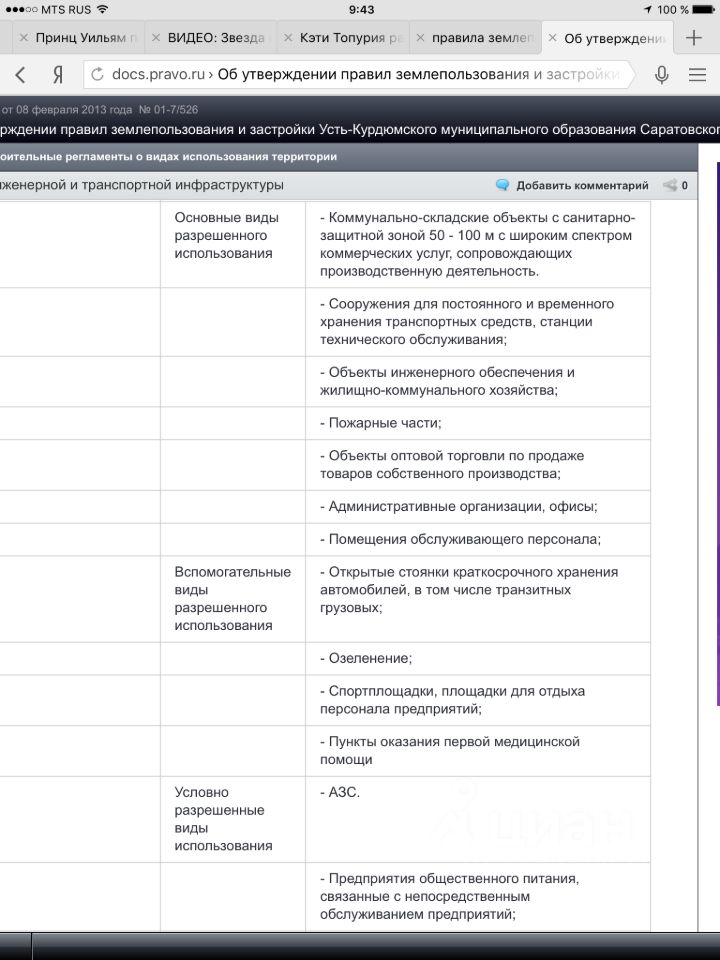Click the Помещения обслуживающего персонала cell
Viewport: 720px width, 960px height.
[478, 539]
